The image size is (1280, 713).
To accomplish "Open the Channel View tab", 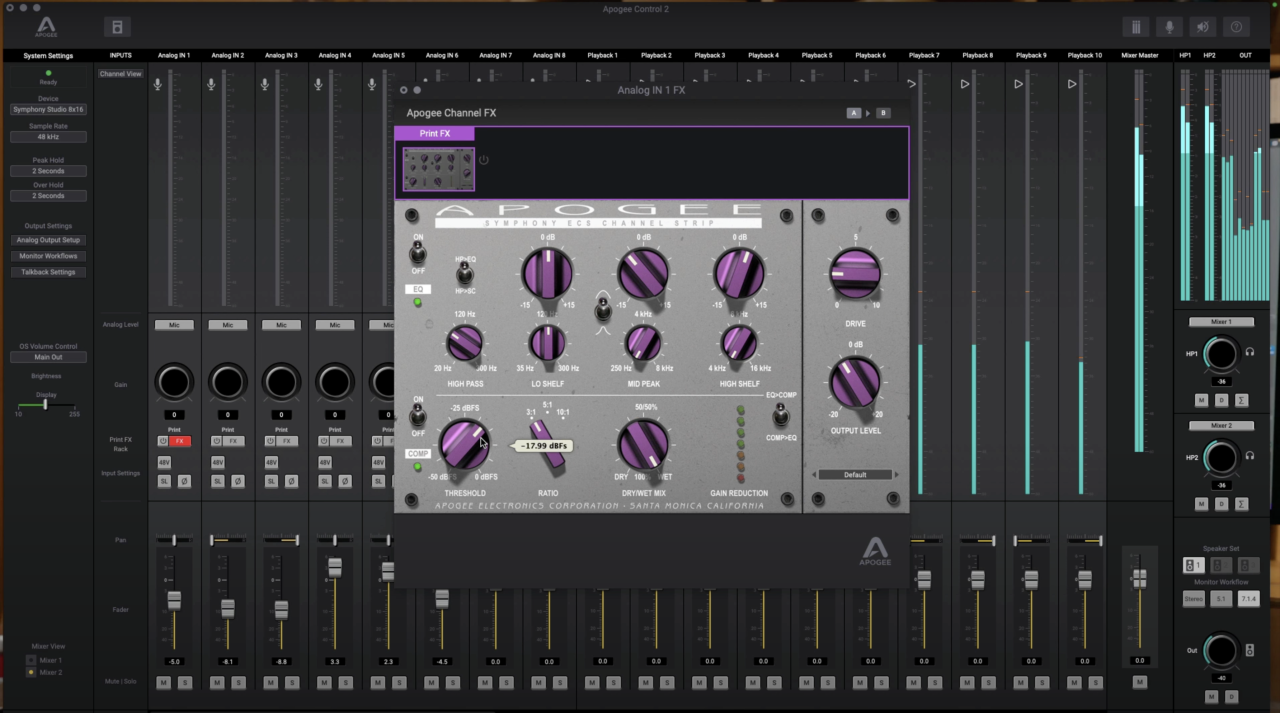I will [120, 74].
